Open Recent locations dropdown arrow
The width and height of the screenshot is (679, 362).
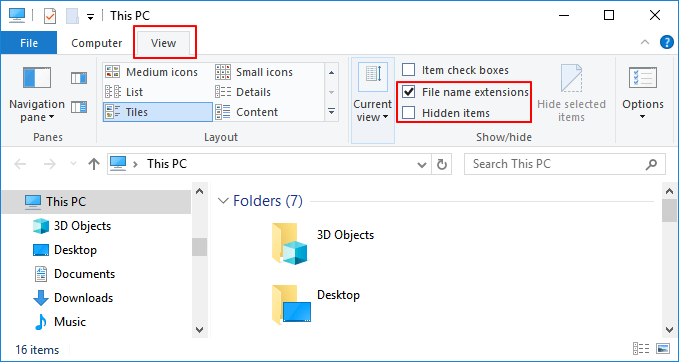click(73, 164)
